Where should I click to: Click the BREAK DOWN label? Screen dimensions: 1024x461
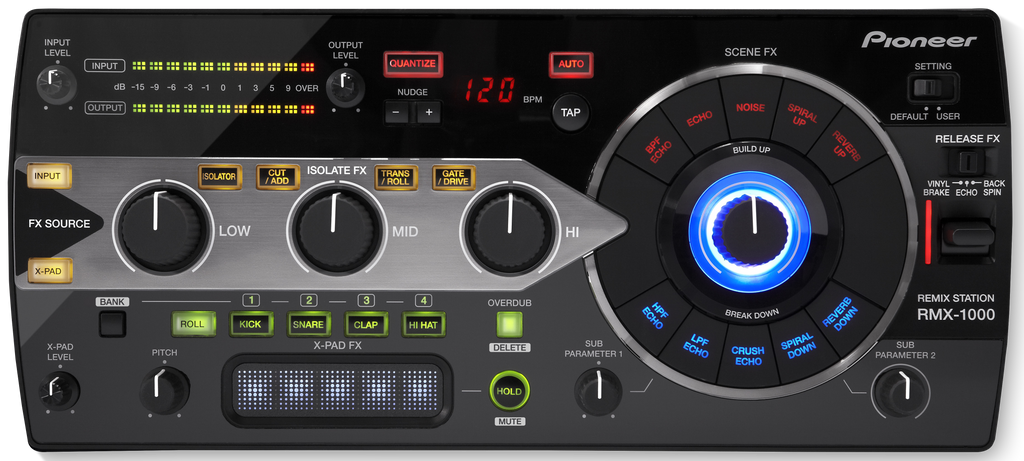tap(752, 313)
